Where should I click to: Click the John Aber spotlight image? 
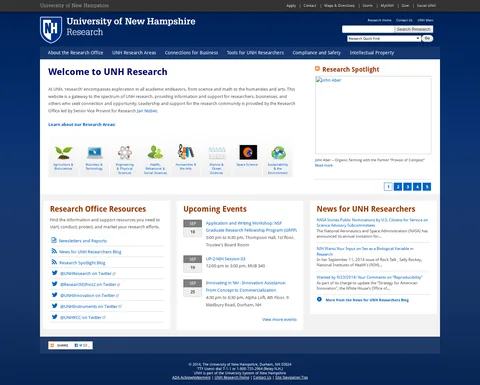click(373, 115)
